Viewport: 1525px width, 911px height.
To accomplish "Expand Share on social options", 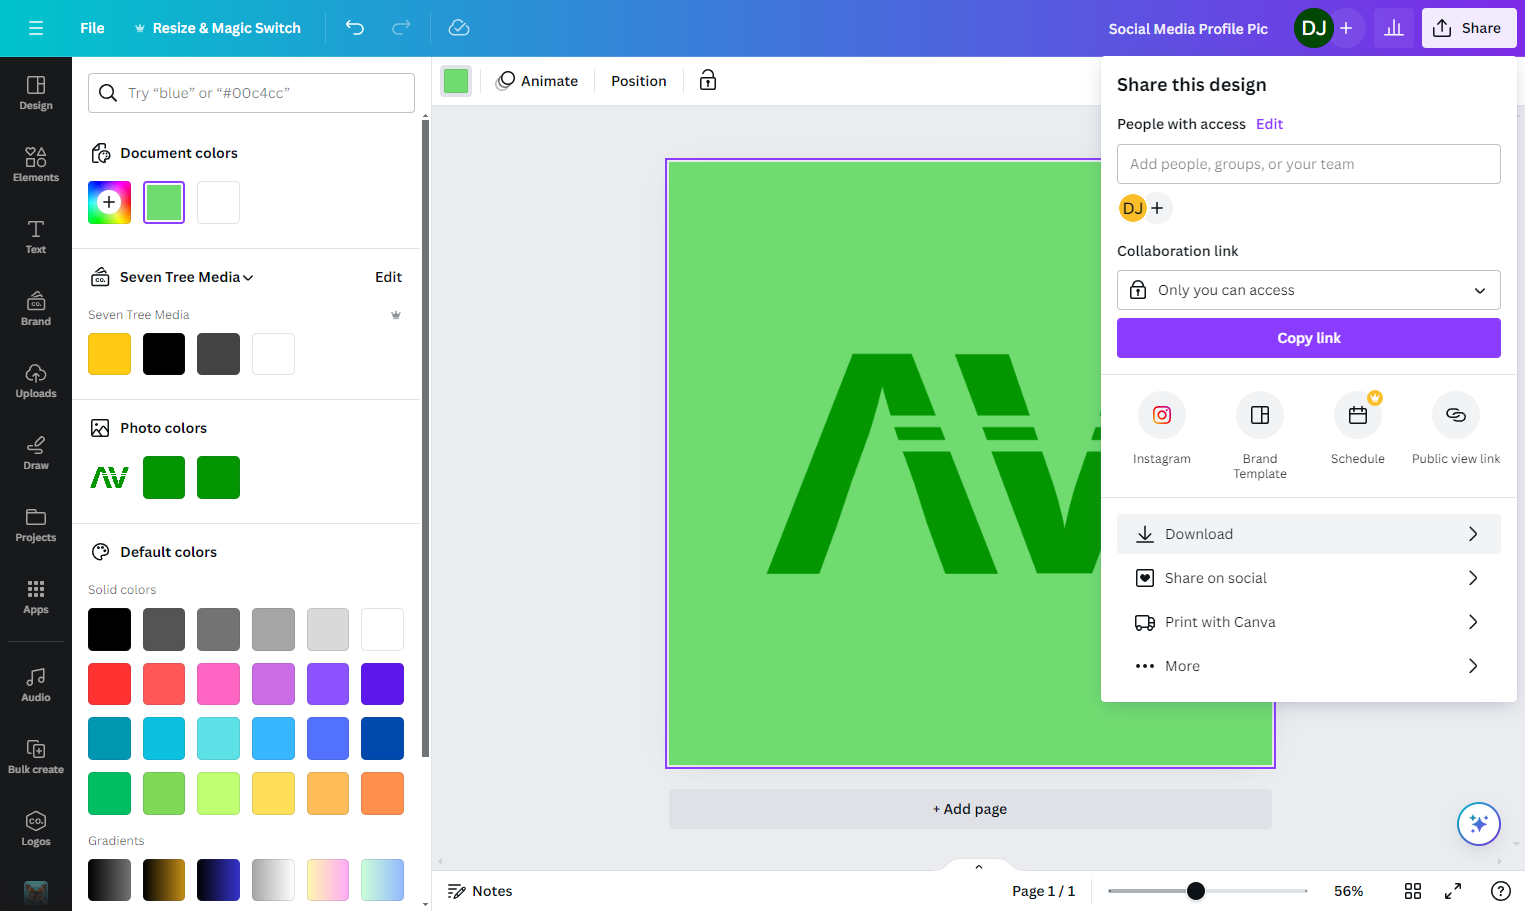I will click(1309, 578).
